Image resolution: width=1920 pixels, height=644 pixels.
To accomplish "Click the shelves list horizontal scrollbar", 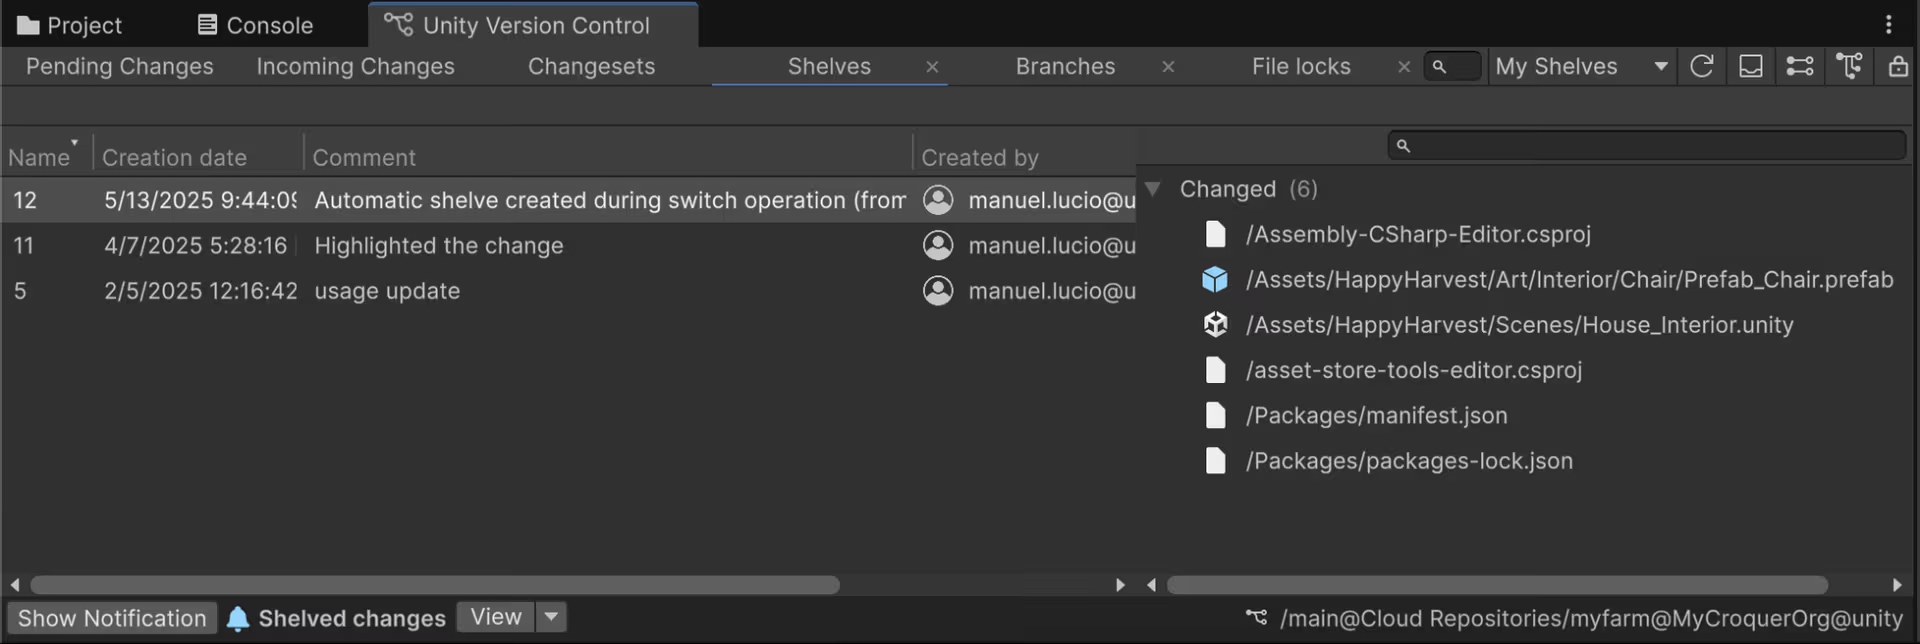I will click(x=435, y=585).
